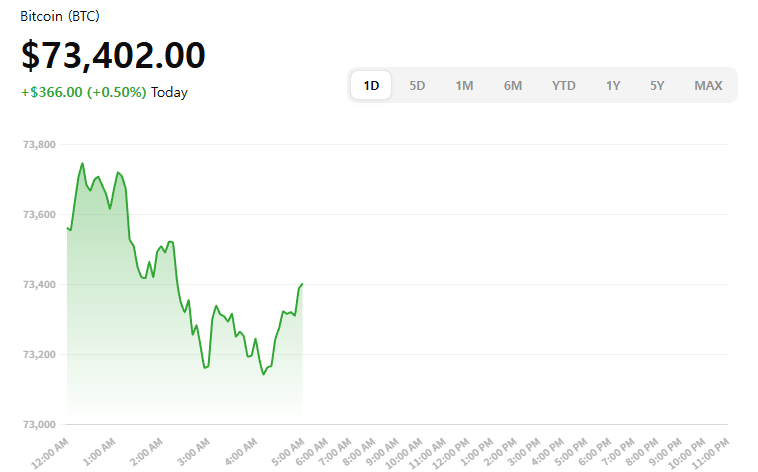
Task: Click the $73,402.00 price value
Action: pos(113,55)
